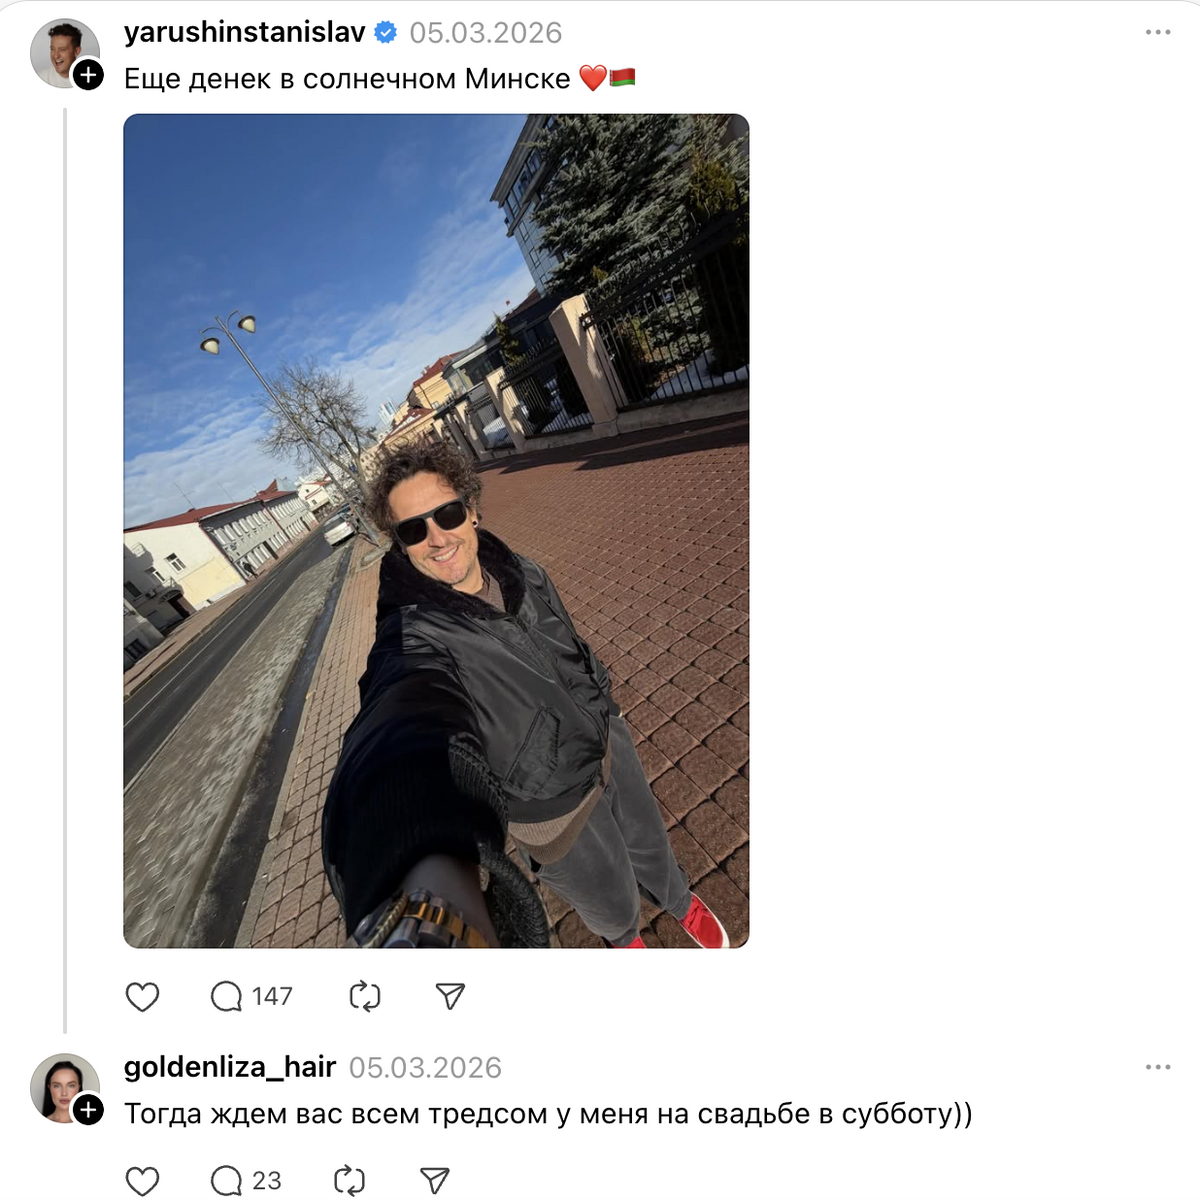Open the goldenliza_hair profile link
1200x1200 pixels.
(230, 1067)
